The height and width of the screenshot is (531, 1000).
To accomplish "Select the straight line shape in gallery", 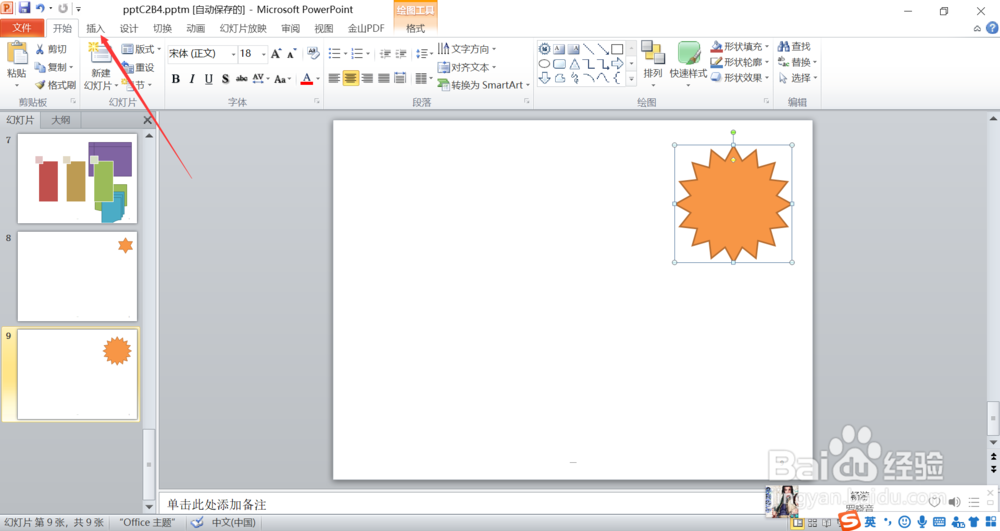I will click(588, 49).
